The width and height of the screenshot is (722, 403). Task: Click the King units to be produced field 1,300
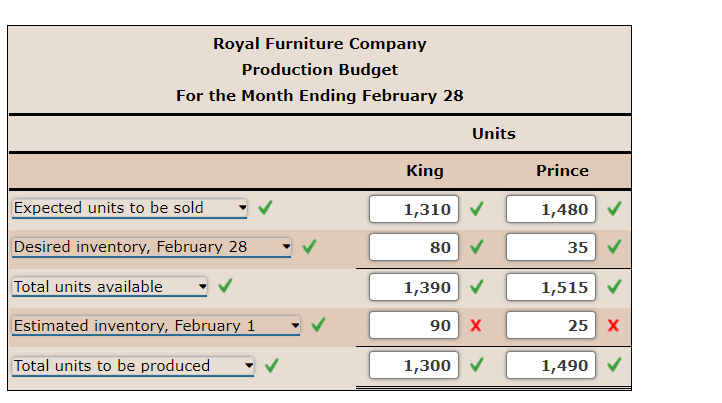coord(414,366)
